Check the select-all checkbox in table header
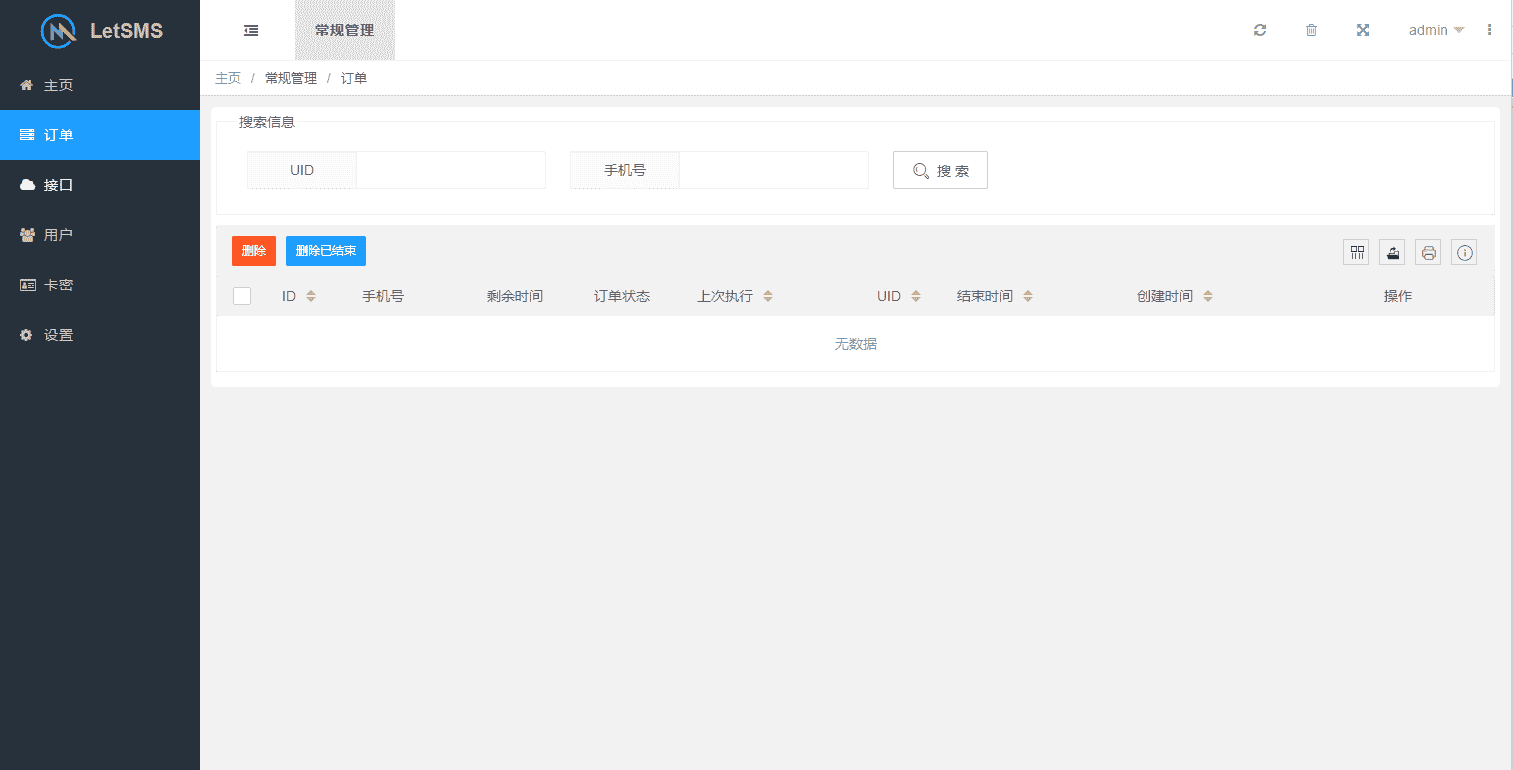 click(242, 296)
